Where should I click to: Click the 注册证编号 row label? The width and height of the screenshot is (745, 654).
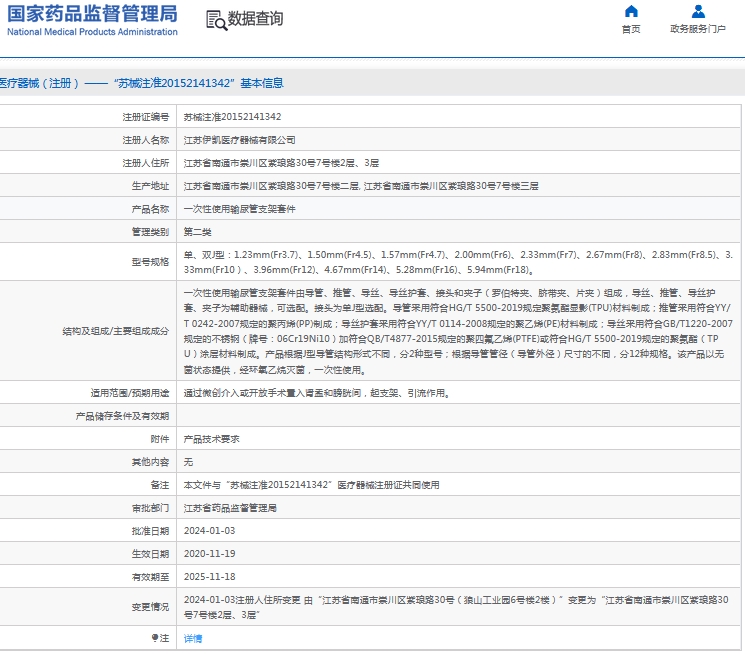point(145,117)
